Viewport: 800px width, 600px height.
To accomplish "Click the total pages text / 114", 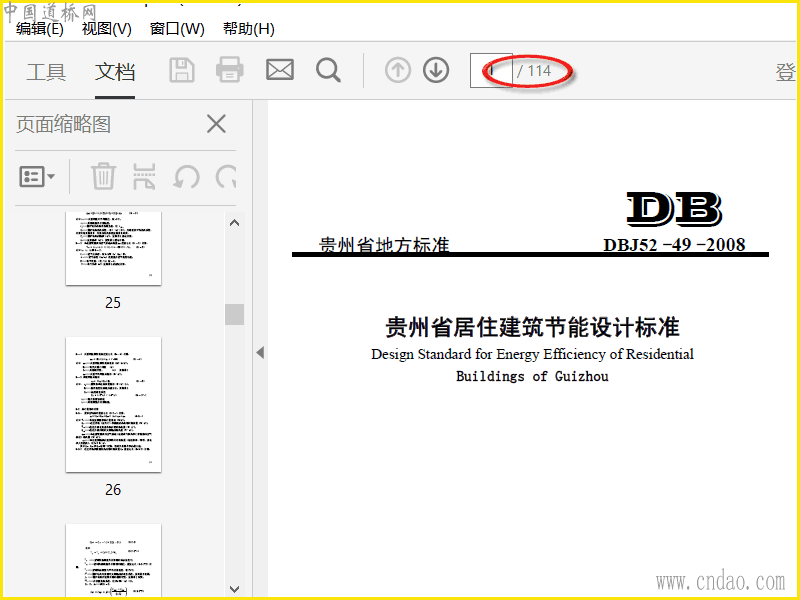I will [534, 71].
